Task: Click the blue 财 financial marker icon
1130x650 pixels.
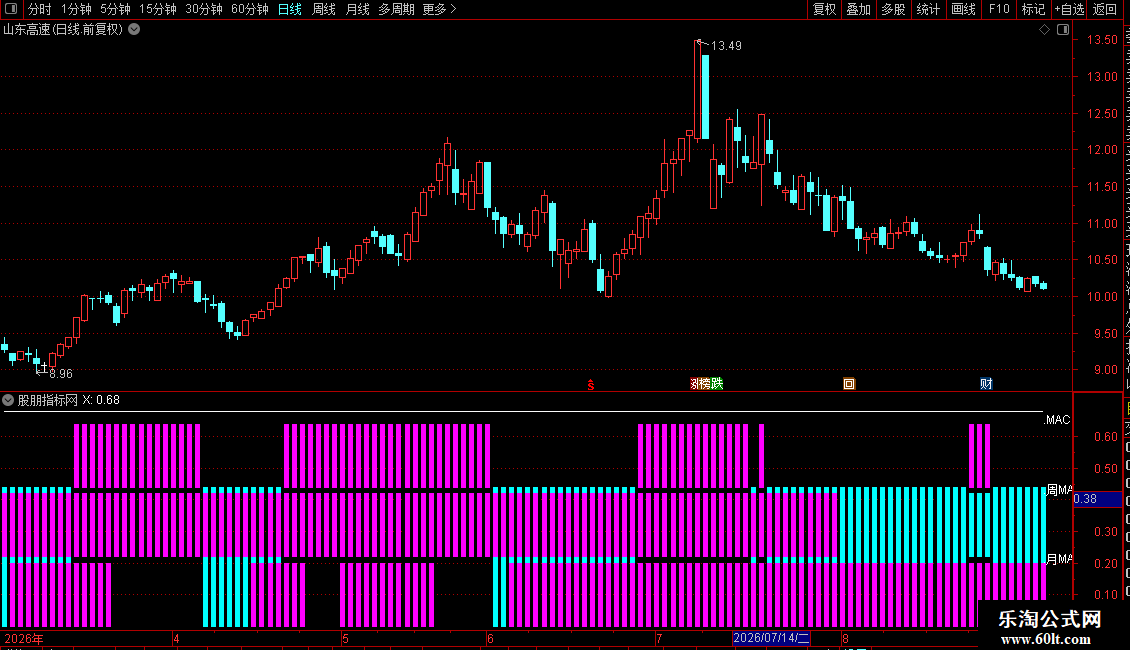Action: [986, 384]
